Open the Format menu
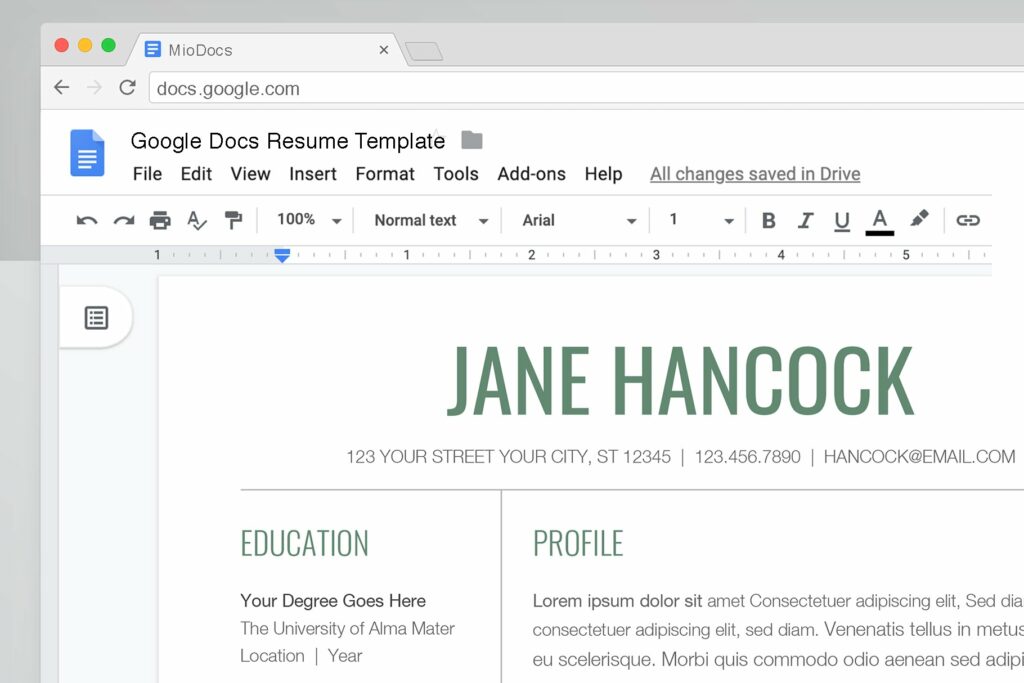The height and width of the screenshot is (683, 1024). [385, 174]
